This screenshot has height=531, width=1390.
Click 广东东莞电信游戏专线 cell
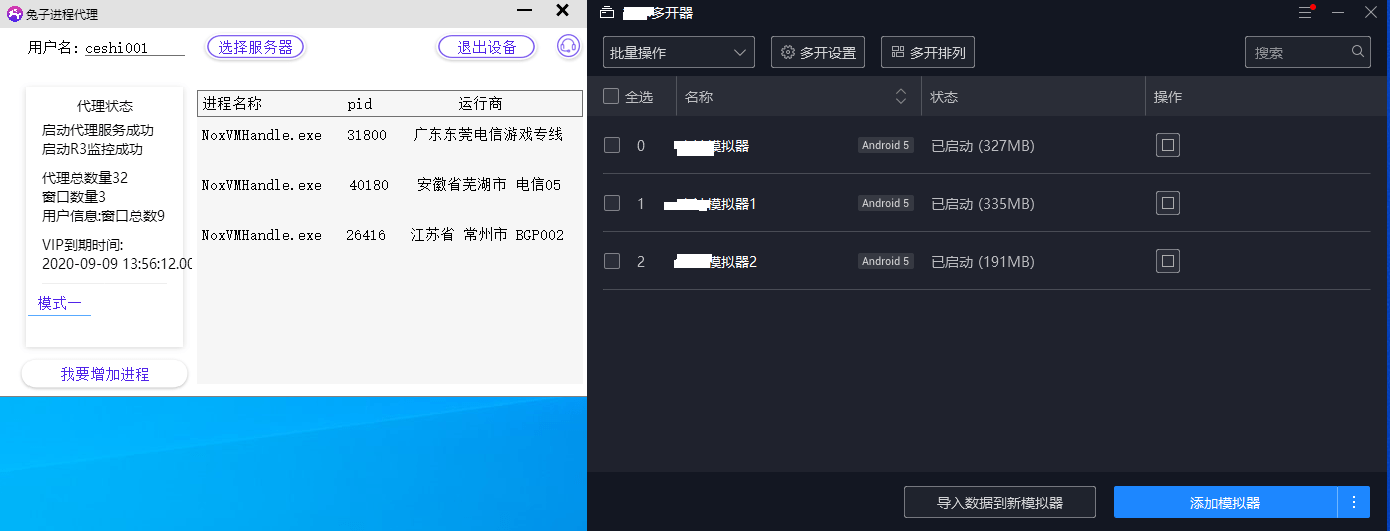[488, 134]
